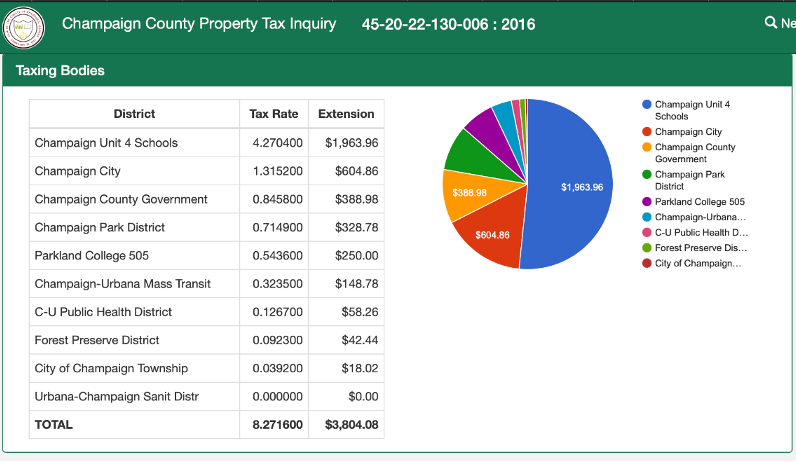Image resolution: width=796 pixels, height=462 pixels.
Task: Click tax rate 0.126700
Action: [x=278, y=312]
